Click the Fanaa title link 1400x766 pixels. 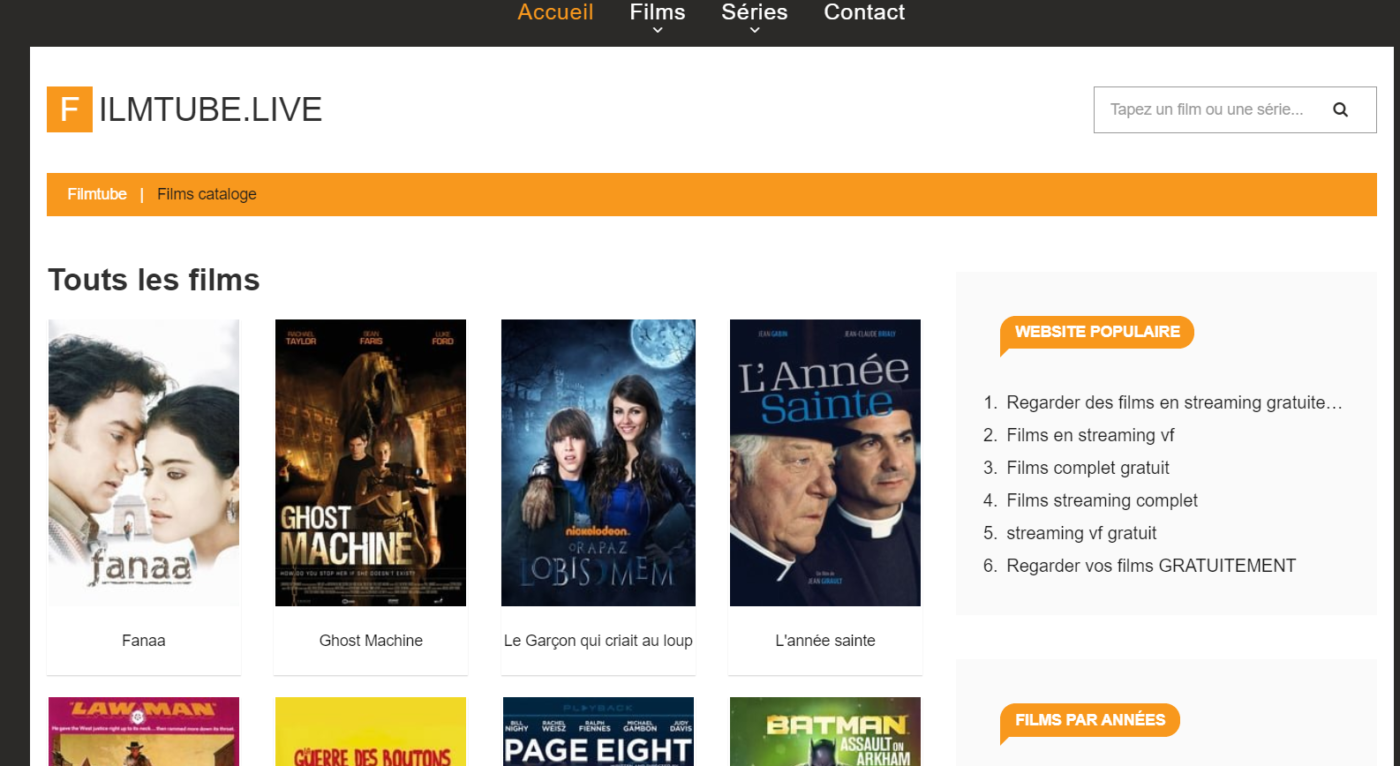click(143, 640)
